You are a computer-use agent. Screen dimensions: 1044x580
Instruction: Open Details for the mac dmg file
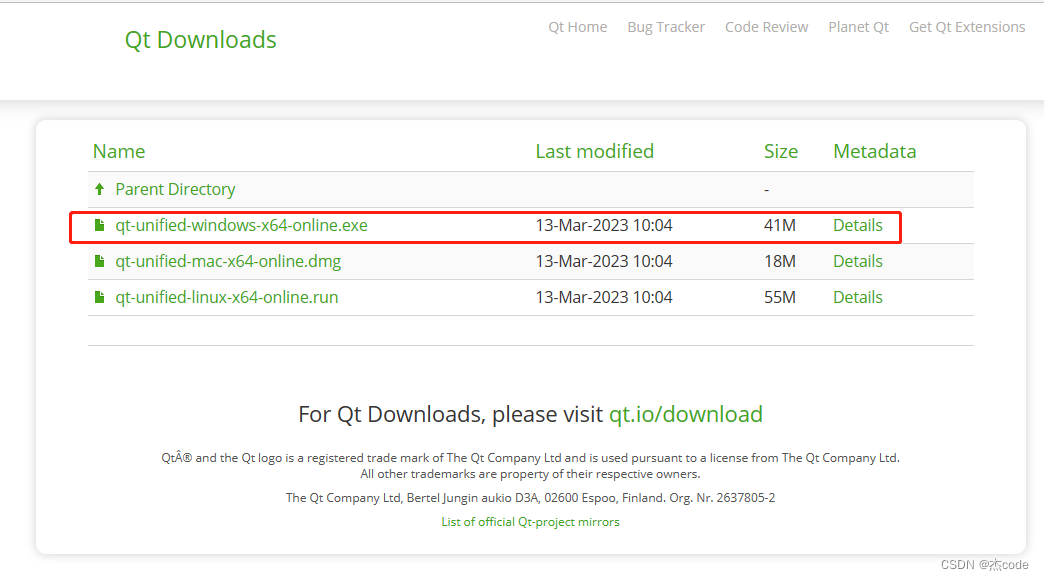point(858,261)
